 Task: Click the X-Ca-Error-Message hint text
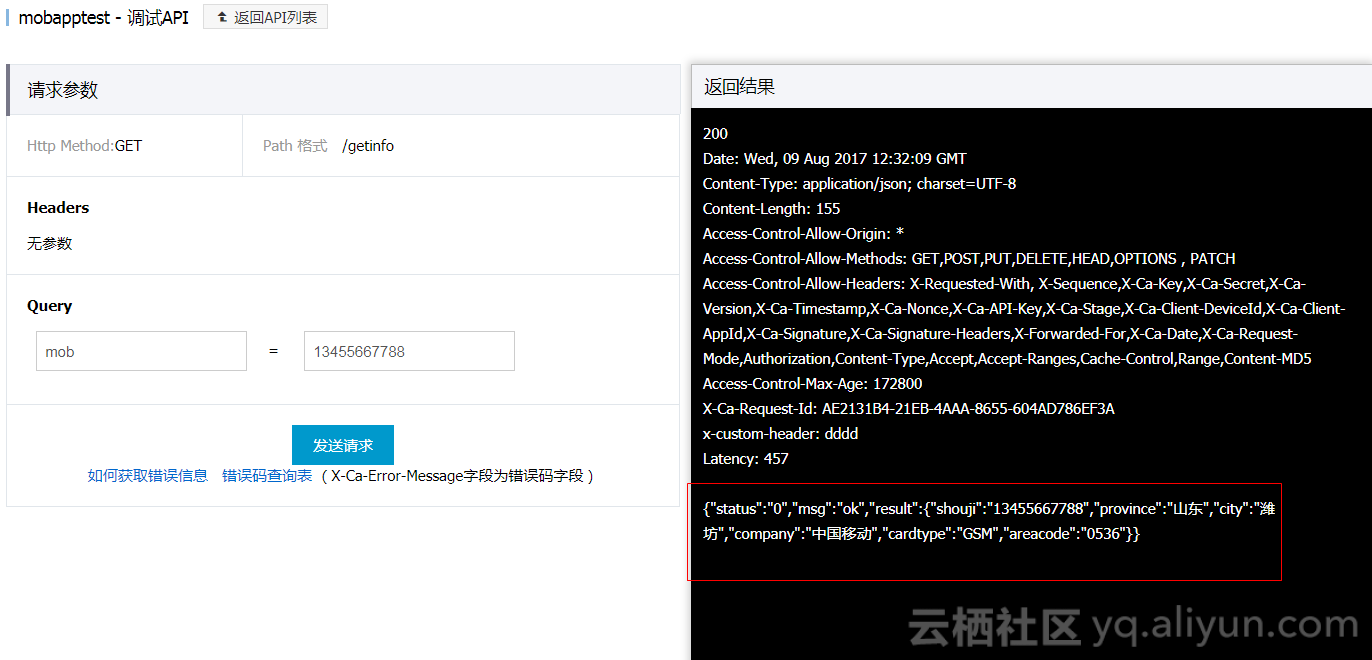click(457, 476)
